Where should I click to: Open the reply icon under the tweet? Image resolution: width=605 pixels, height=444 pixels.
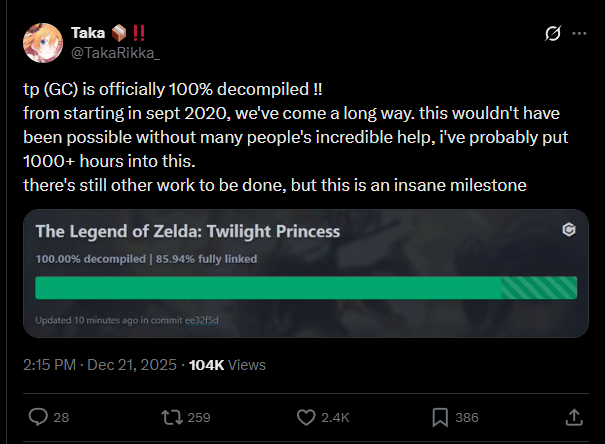pyautogui.click(x=38, y=417)
